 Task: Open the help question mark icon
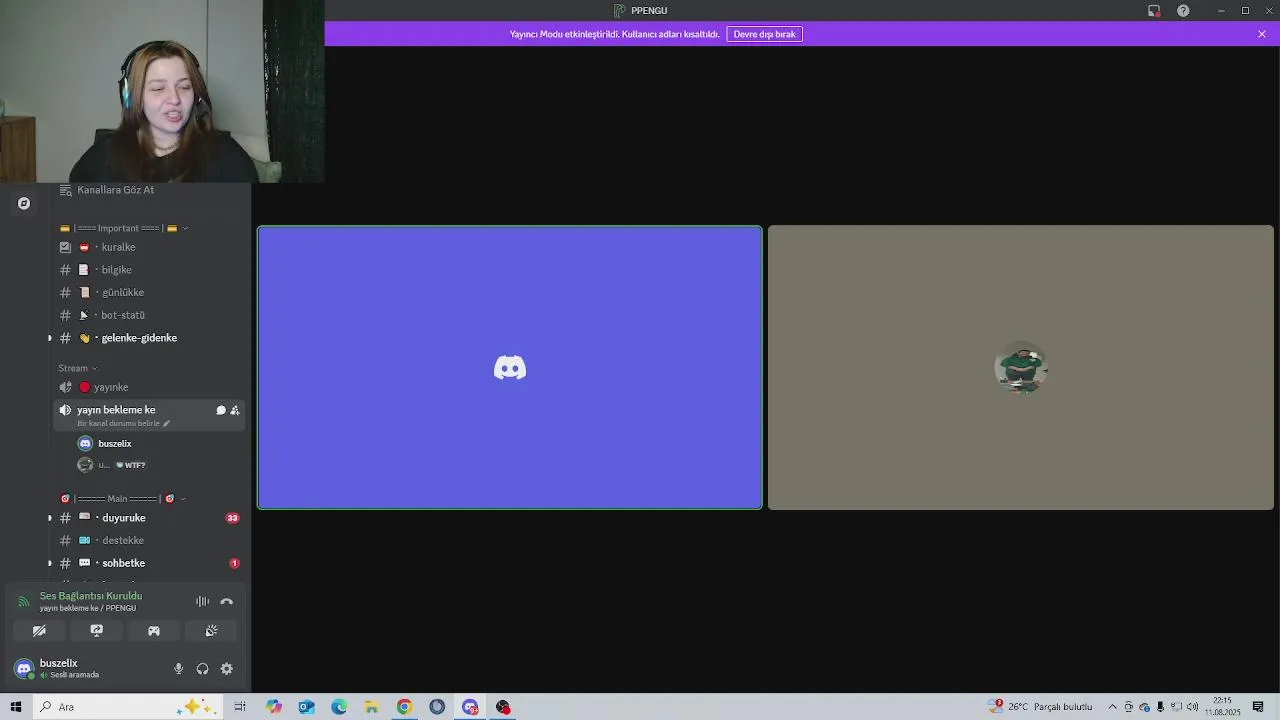click(x=1183, y=11)
